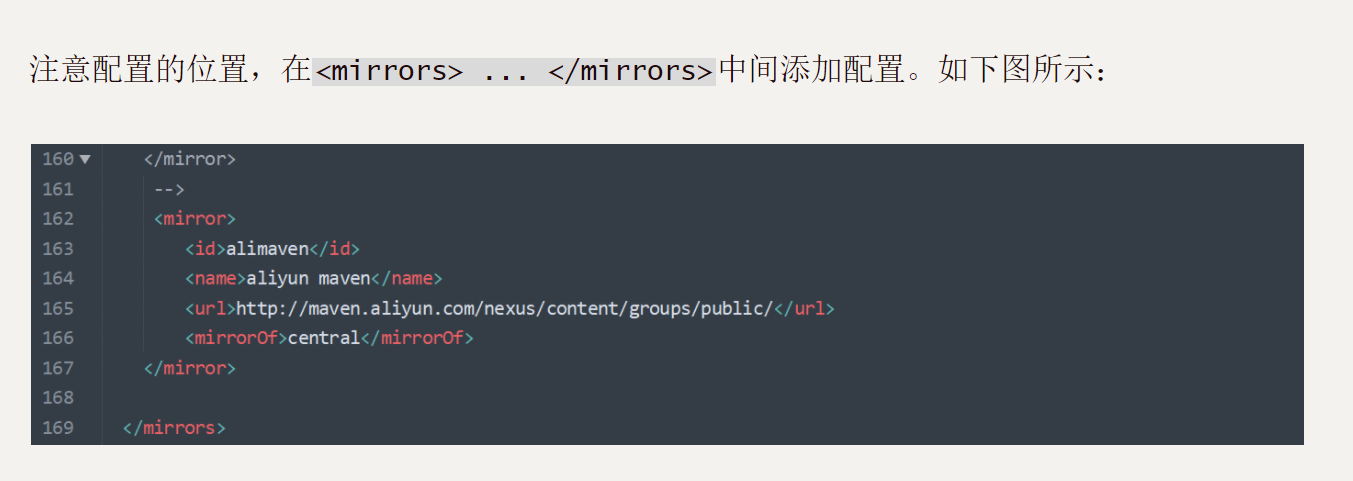Click line number 168 in the gutter
This screenshot has height=481, width=1353.
pyautogui.click(x=58, y=398)
